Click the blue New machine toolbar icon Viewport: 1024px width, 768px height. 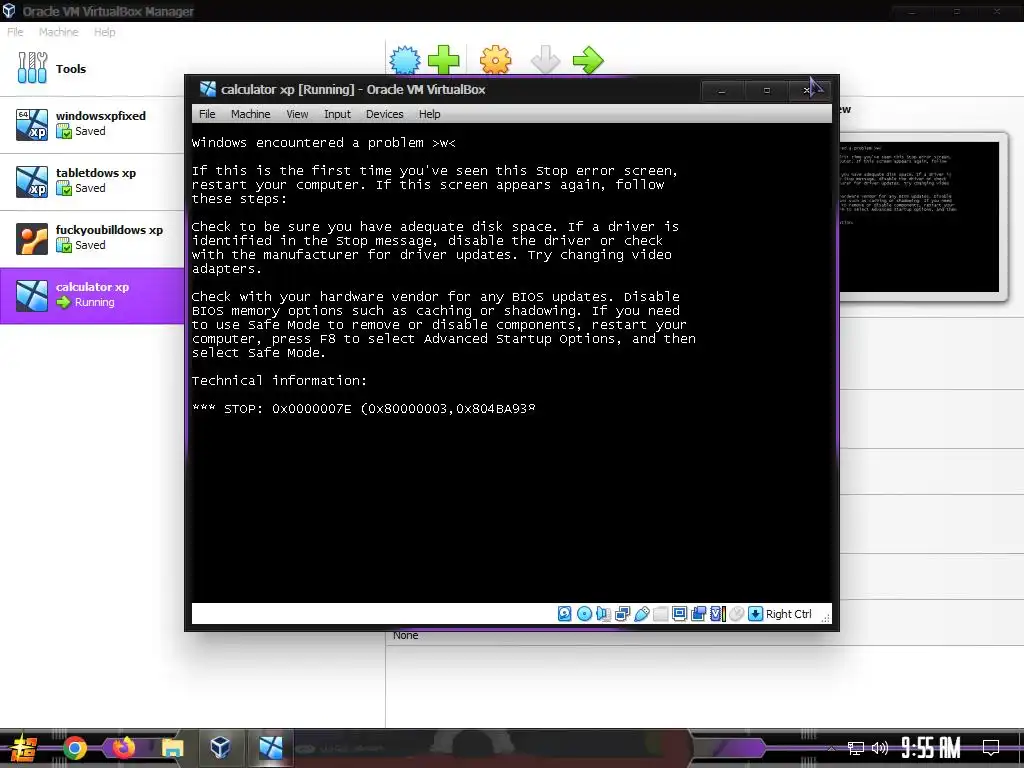point(405,60)
